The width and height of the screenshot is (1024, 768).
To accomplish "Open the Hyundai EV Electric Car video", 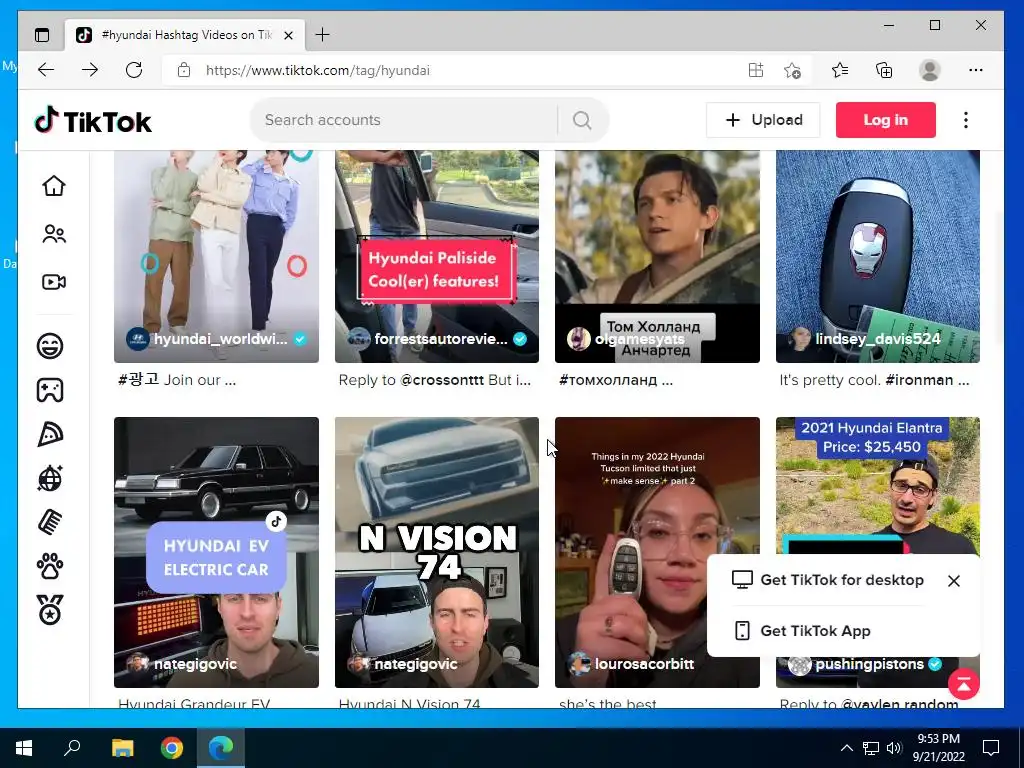I will 216,552.
